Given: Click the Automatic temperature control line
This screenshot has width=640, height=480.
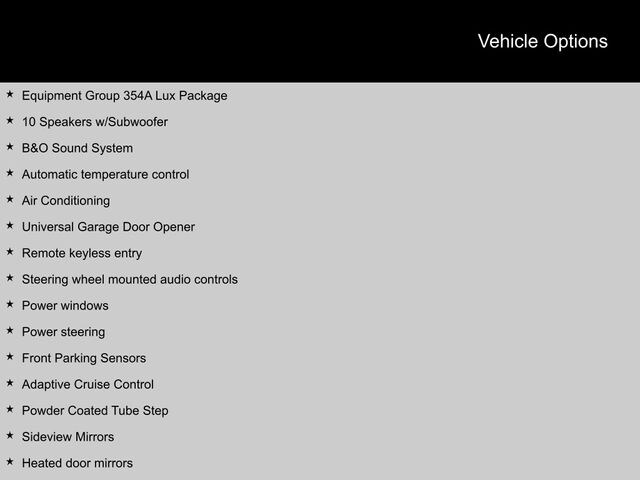Looking at the screenshot, I should point(105,174).
